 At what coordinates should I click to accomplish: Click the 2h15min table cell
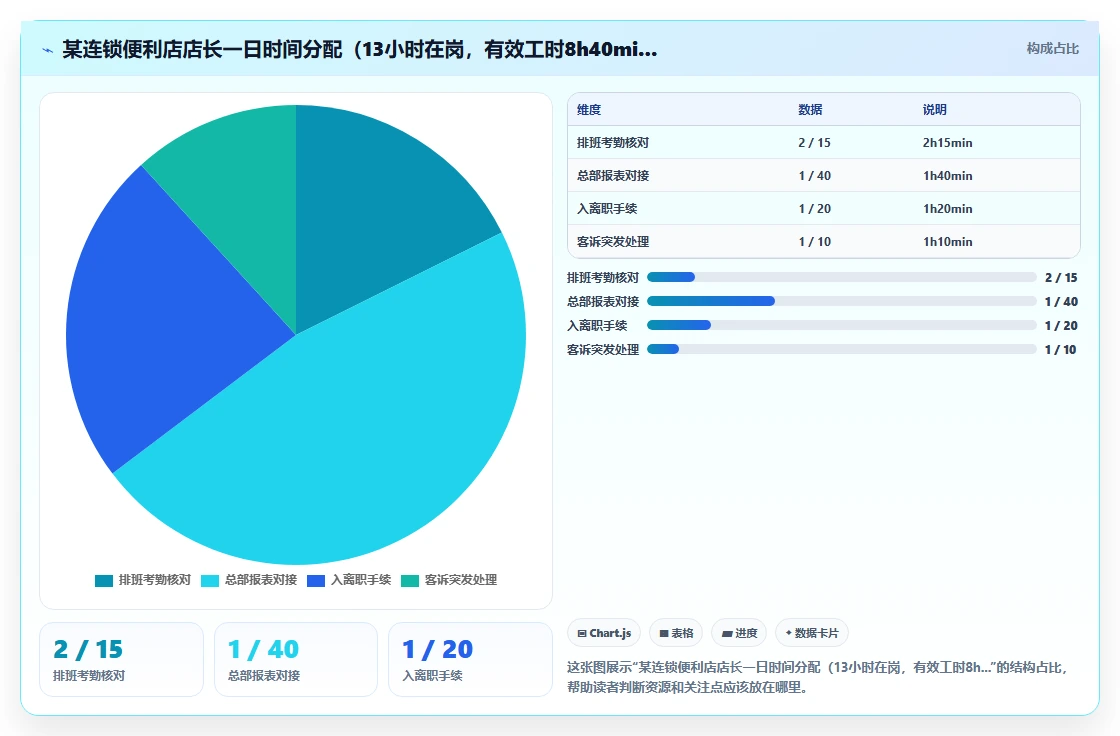pos(947,142)
